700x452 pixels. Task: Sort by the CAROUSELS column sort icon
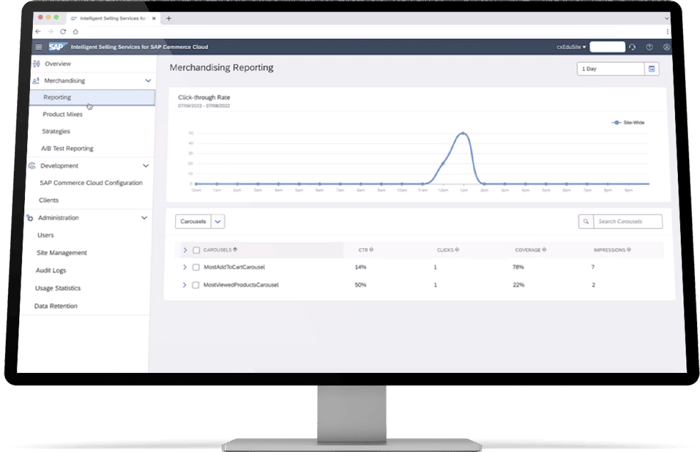click(x=235, y=250)
